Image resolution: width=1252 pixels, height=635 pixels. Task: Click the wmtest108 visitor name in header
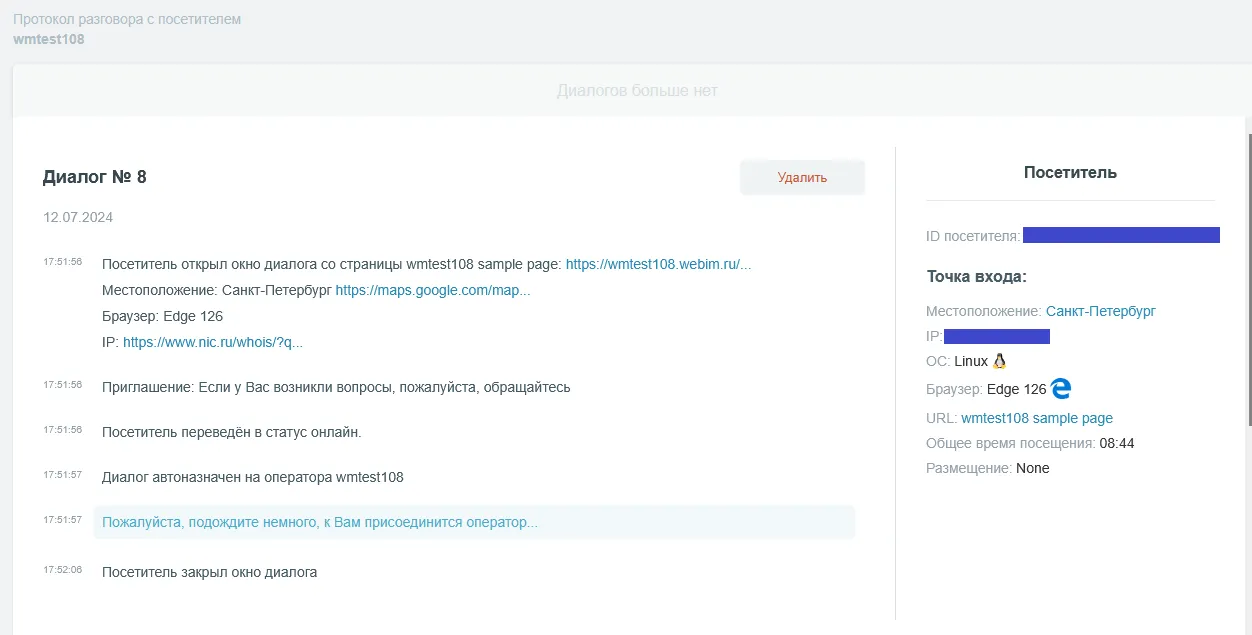tap(48, 39)
